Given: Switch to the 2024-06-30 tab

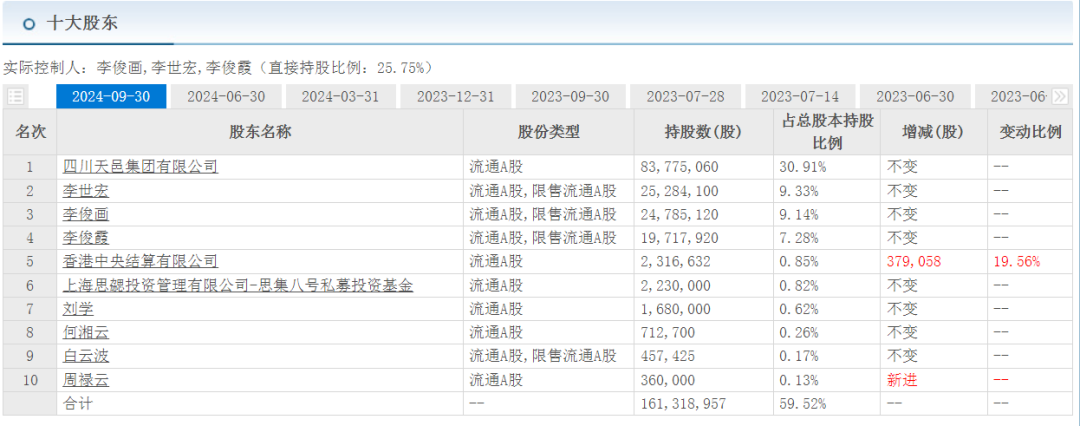Looking at the screenshot, I should click(x=225, y=97).
